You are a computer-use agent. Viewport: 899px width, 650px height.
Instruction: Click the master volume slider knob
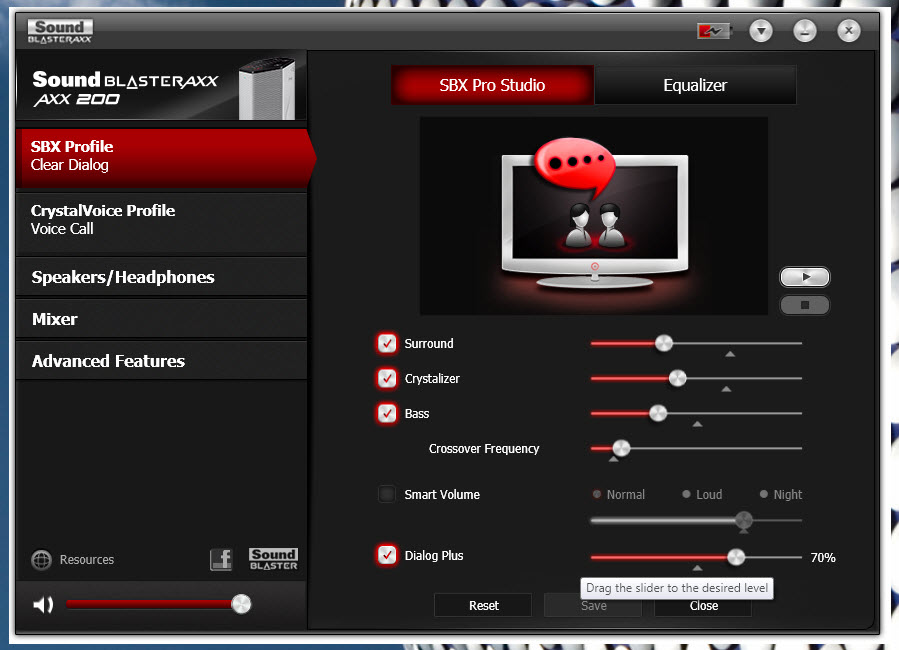click(x=241, y=604)
